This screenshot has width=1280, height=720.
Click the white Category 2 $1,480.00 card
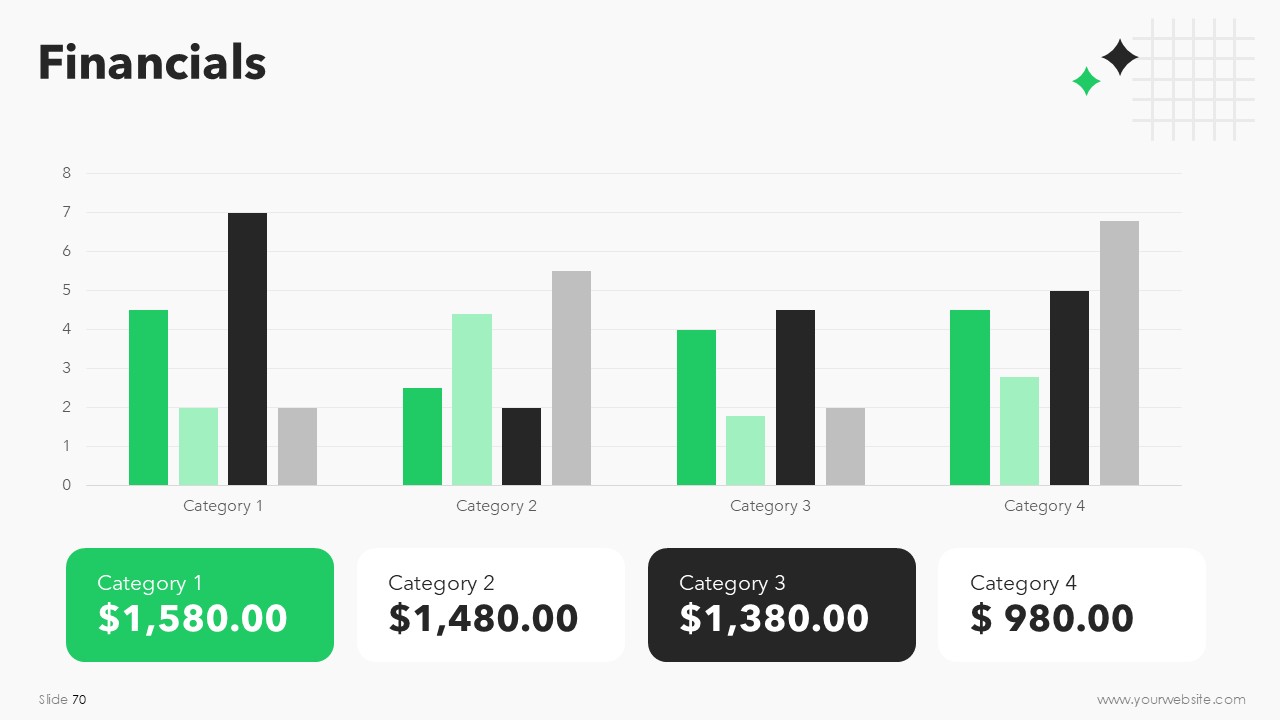coord(491,605)
